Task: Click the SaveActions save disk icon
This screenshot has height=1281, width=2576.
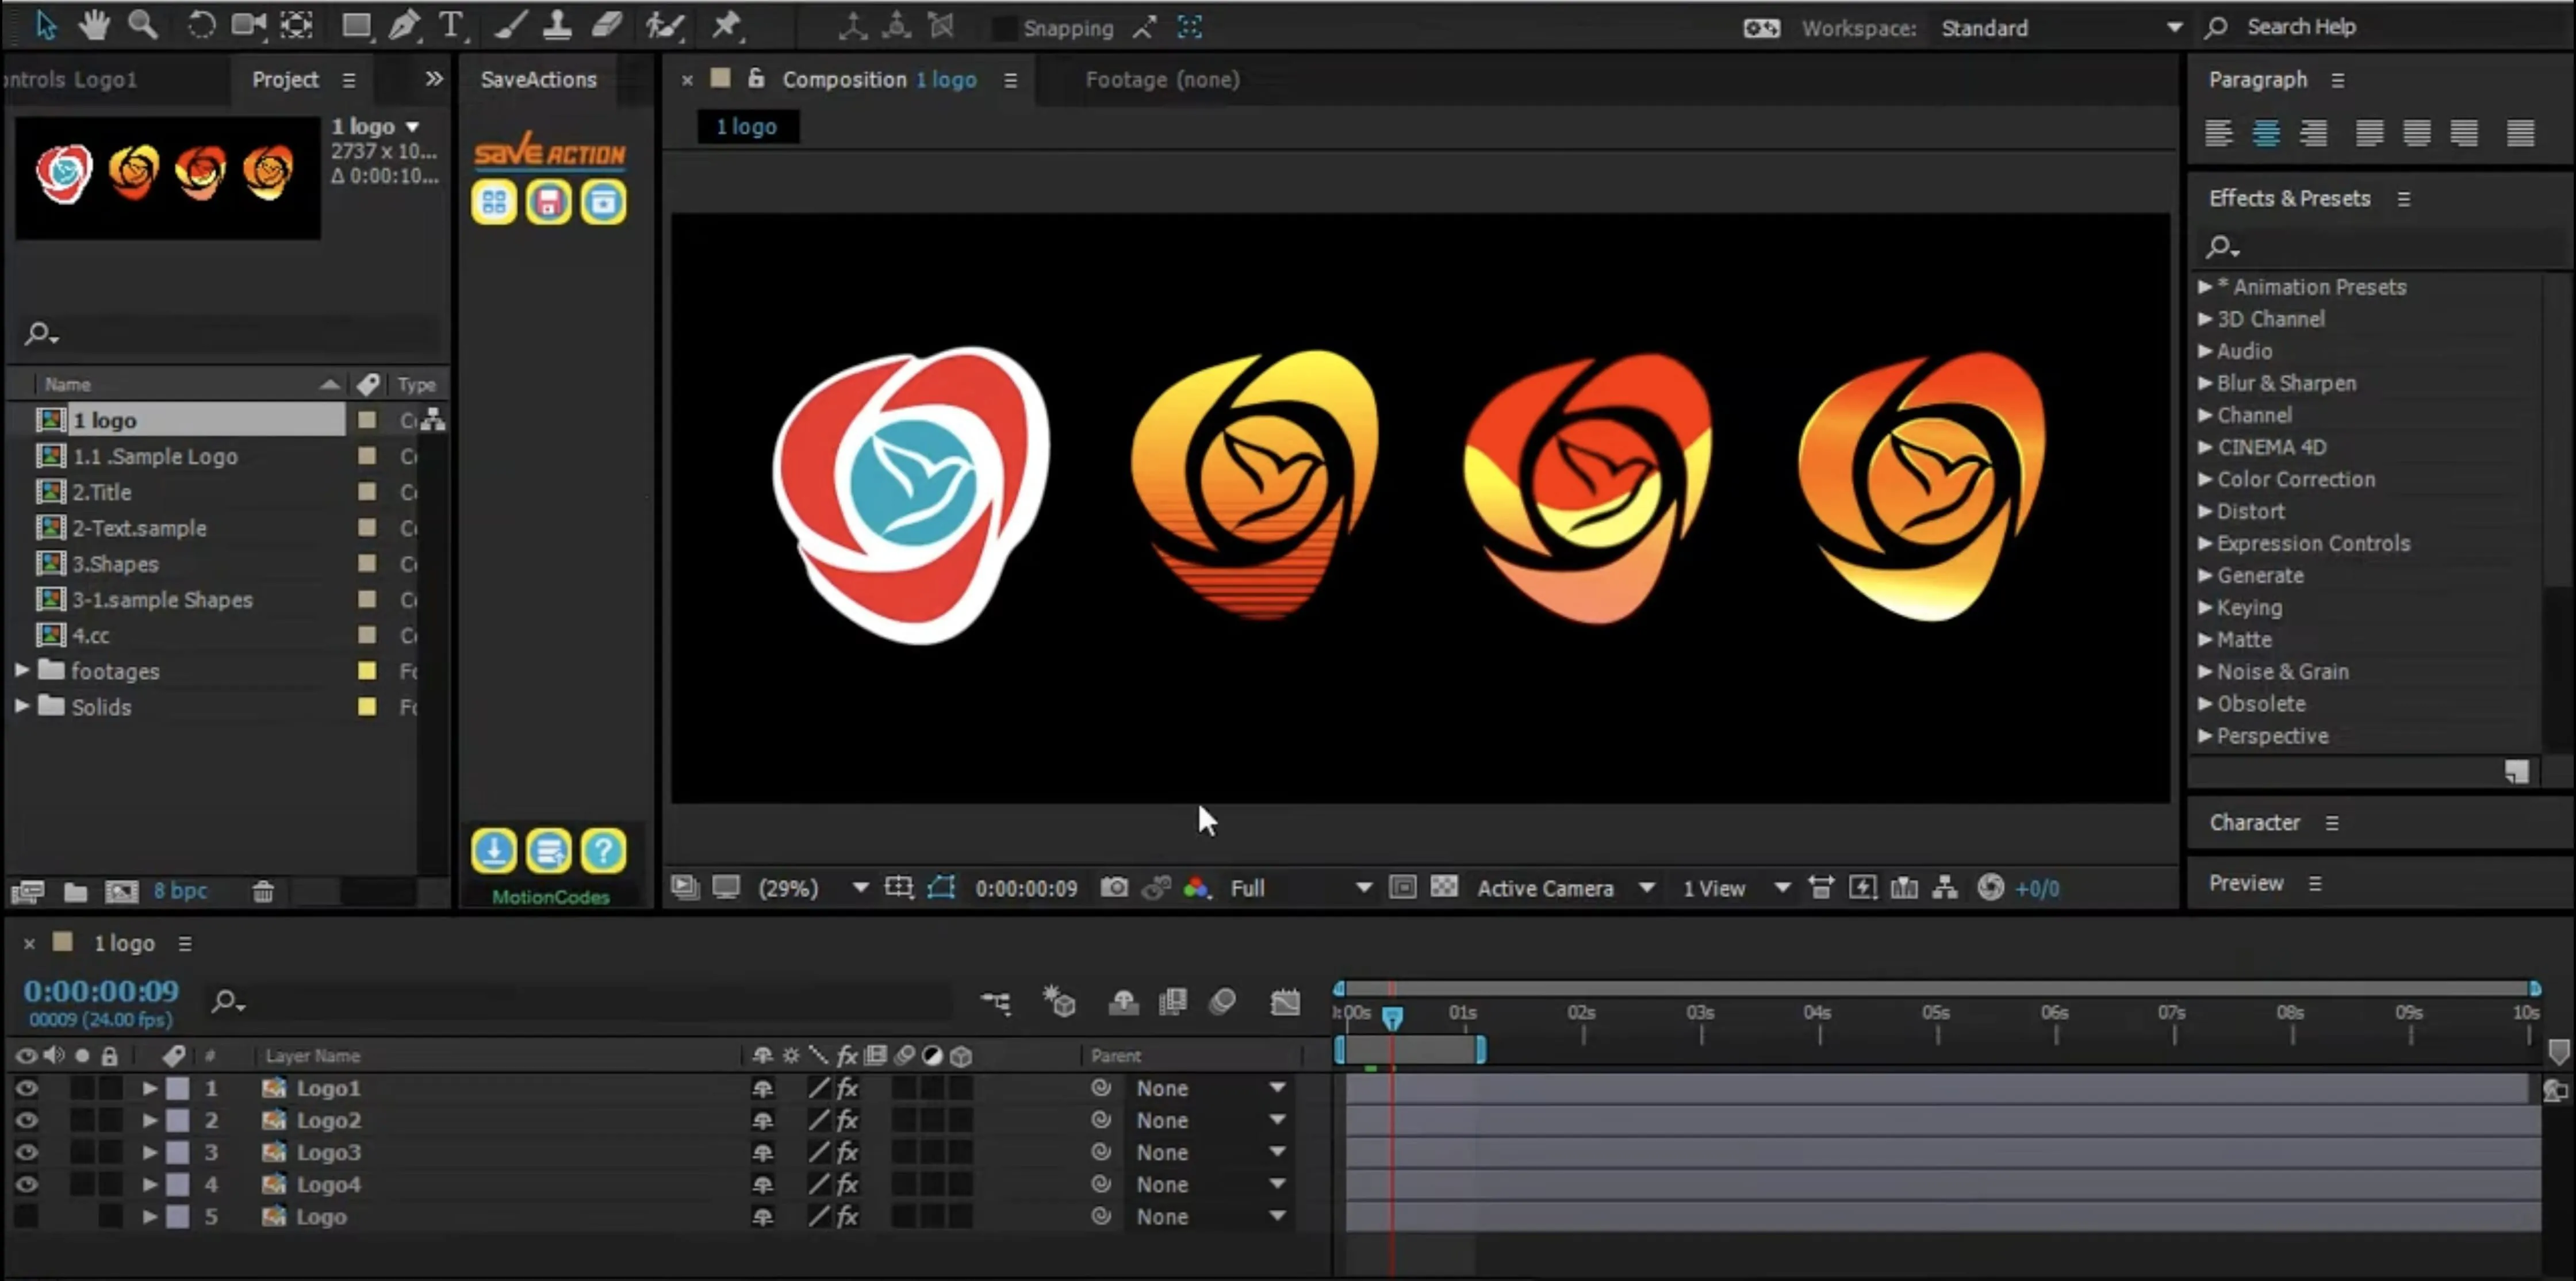Action: coord(548,203)
